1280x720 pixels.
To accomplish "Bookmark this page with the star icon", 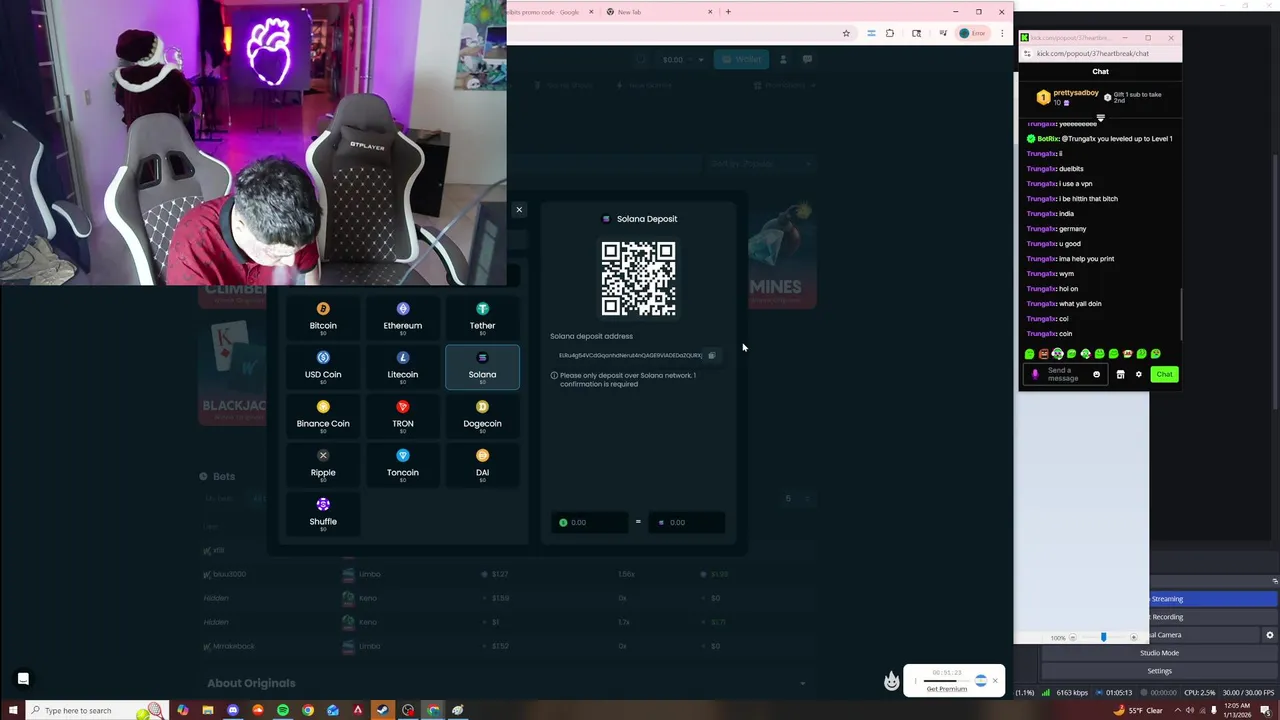I will pyautogui.click(x=846, y=33).
